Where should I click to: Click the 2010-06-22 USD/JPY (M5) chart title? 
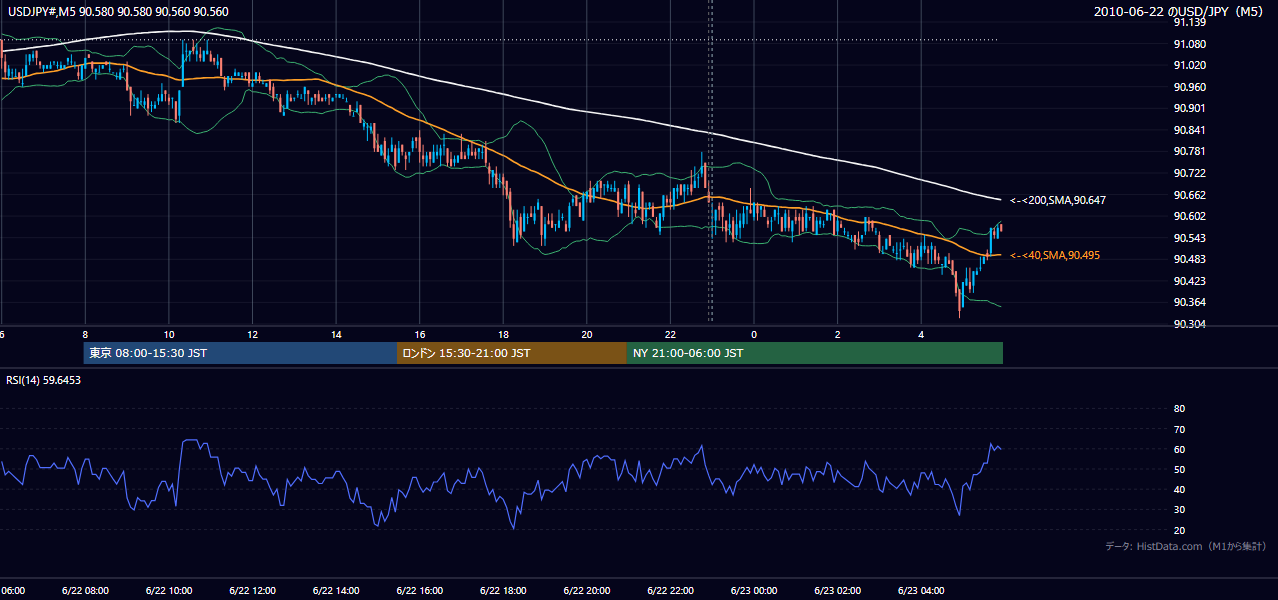1180,12
